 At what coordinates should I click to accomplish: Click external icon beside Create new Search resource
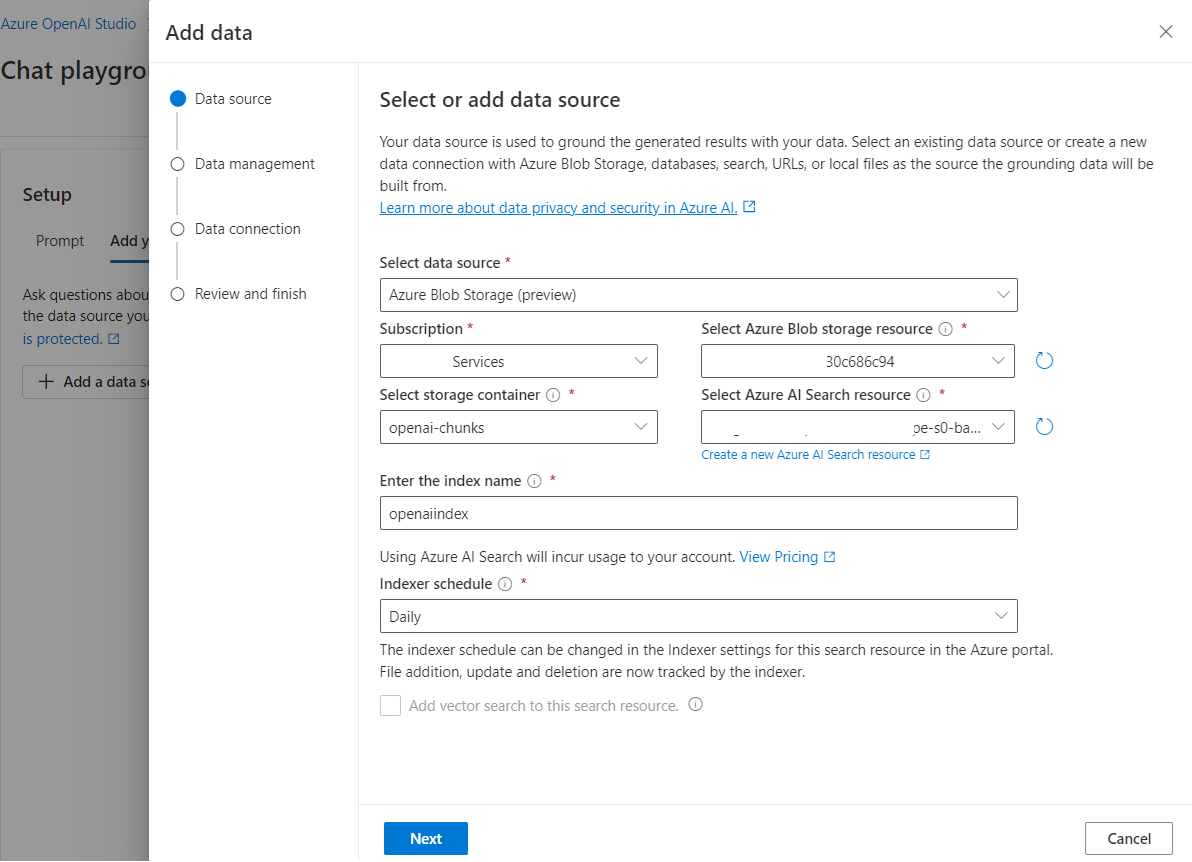(925, 455)
